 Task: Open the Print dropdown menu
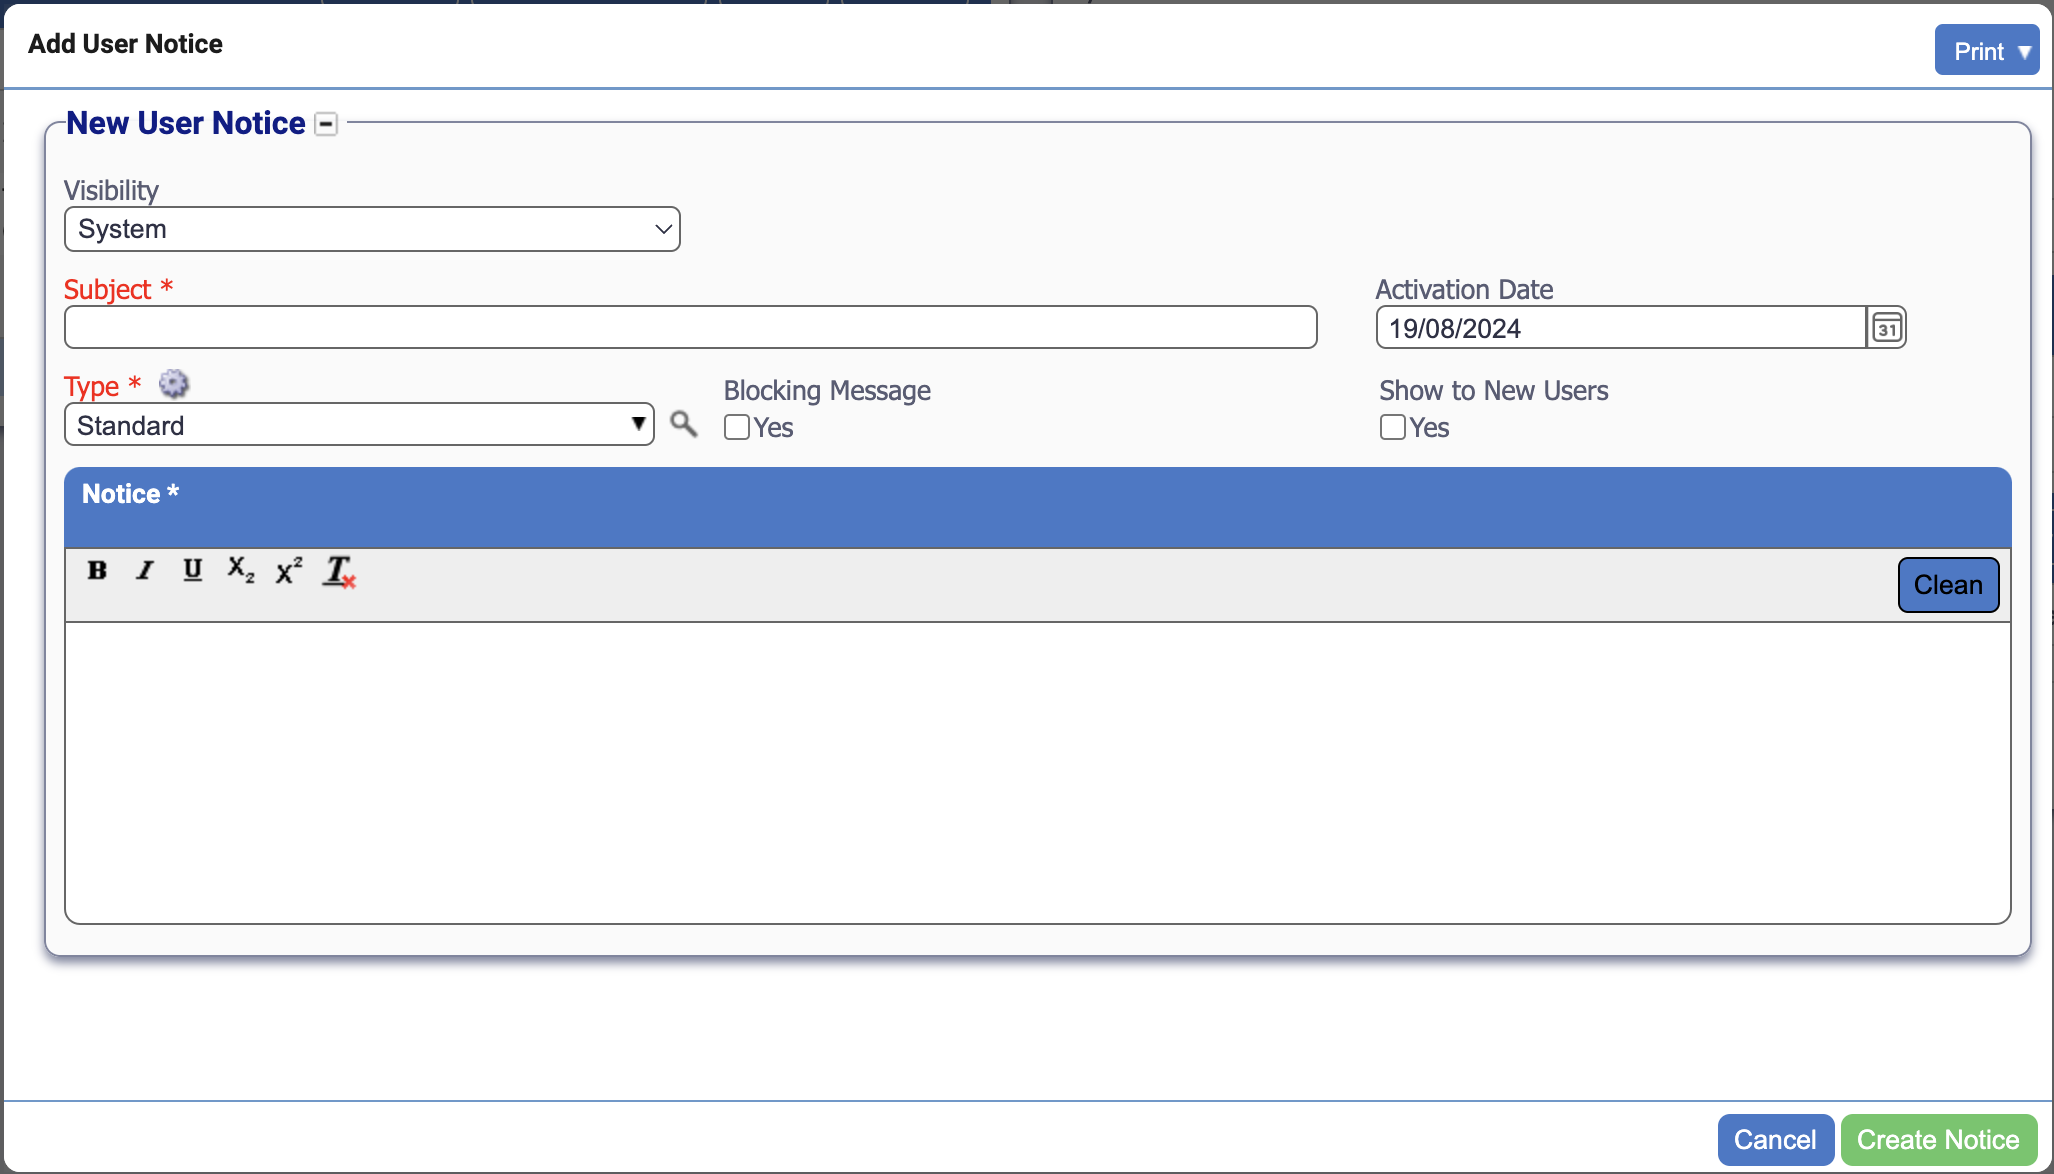pos(1986,51)
